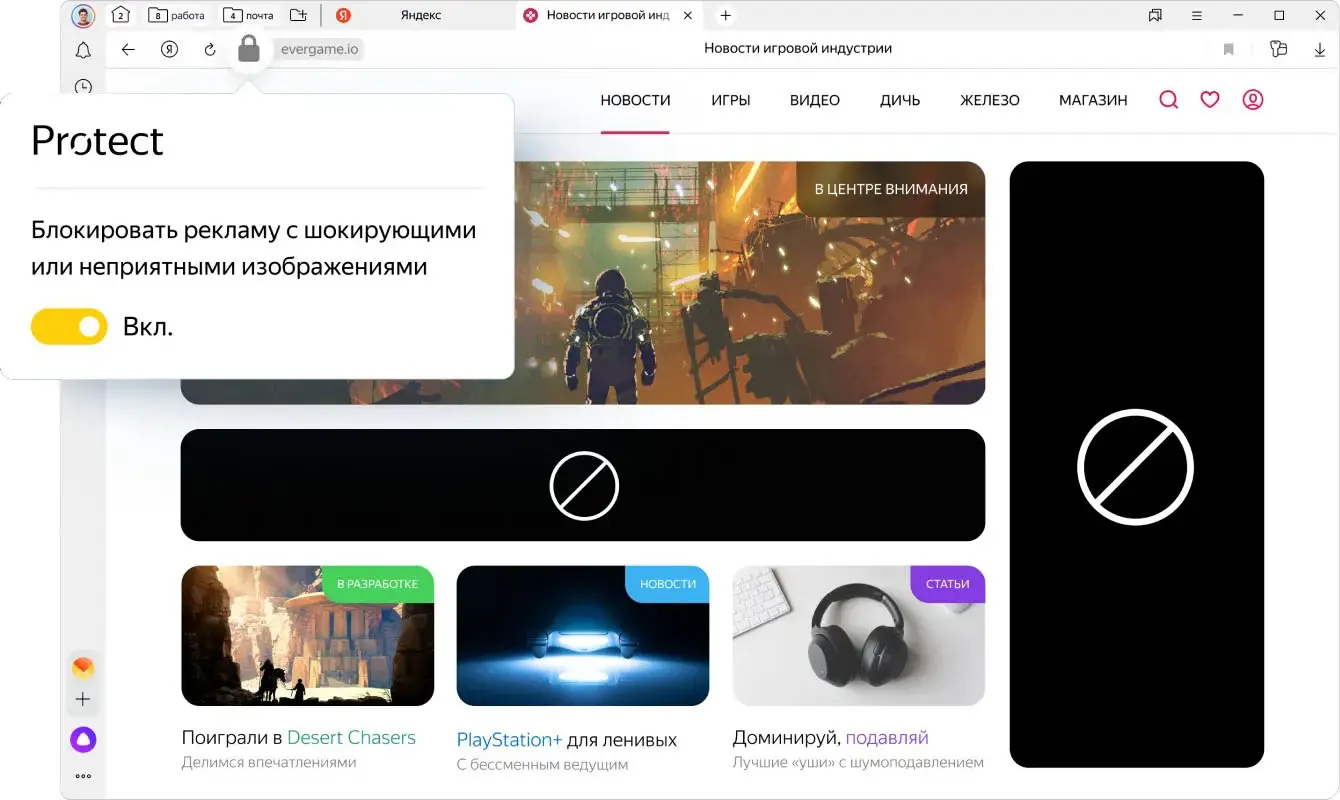Open the downloads arrow icon
Screen dimensions: 1340x800
tap(1319, 49)
